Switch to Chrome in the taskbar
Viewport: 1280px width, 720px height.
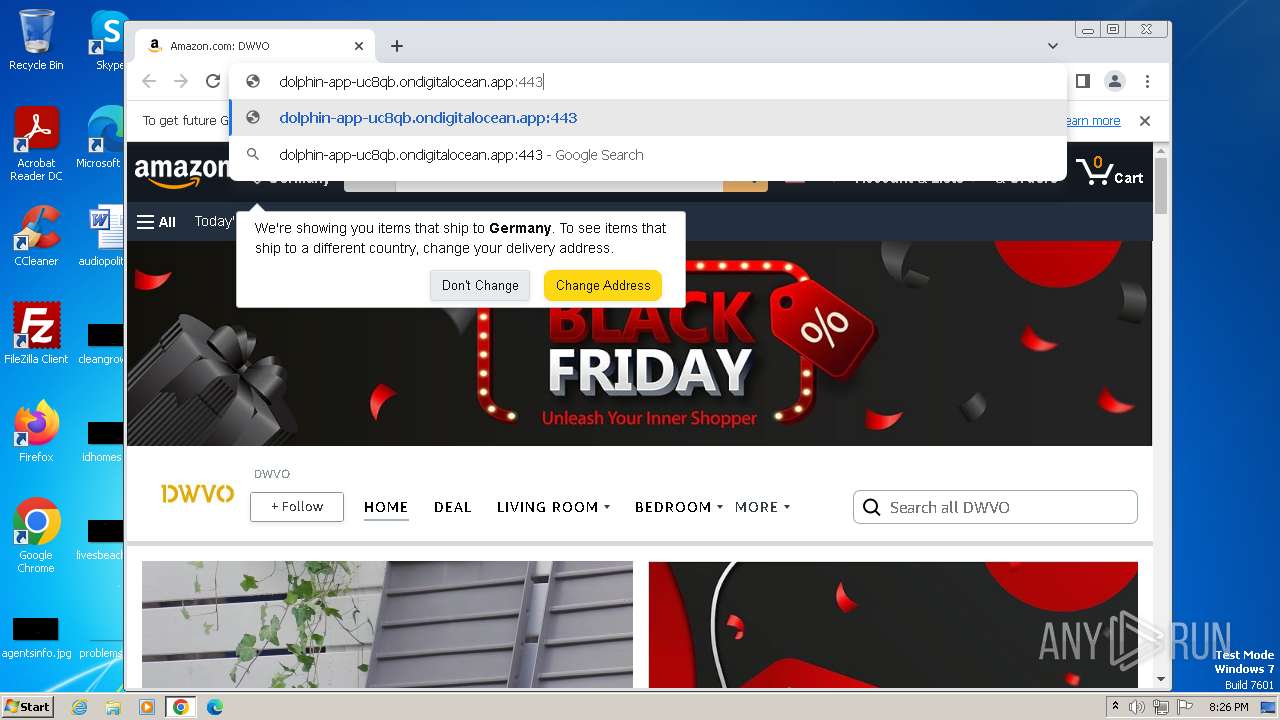(181, 707)
